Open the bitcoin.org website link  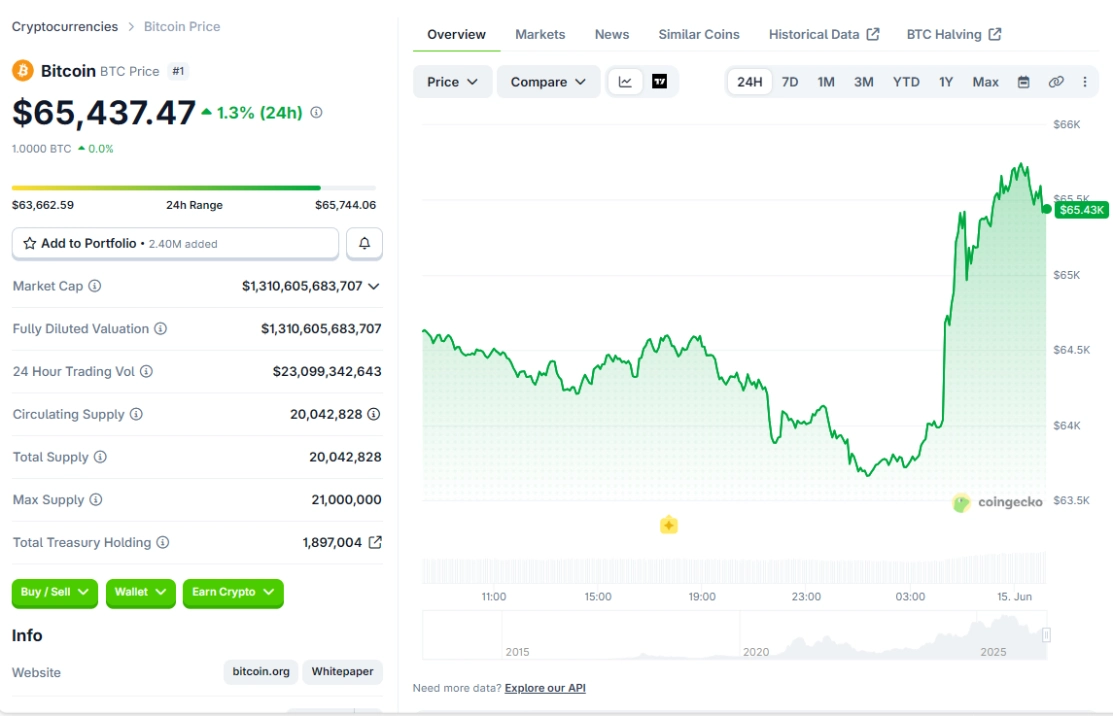(x=261, y=671)
